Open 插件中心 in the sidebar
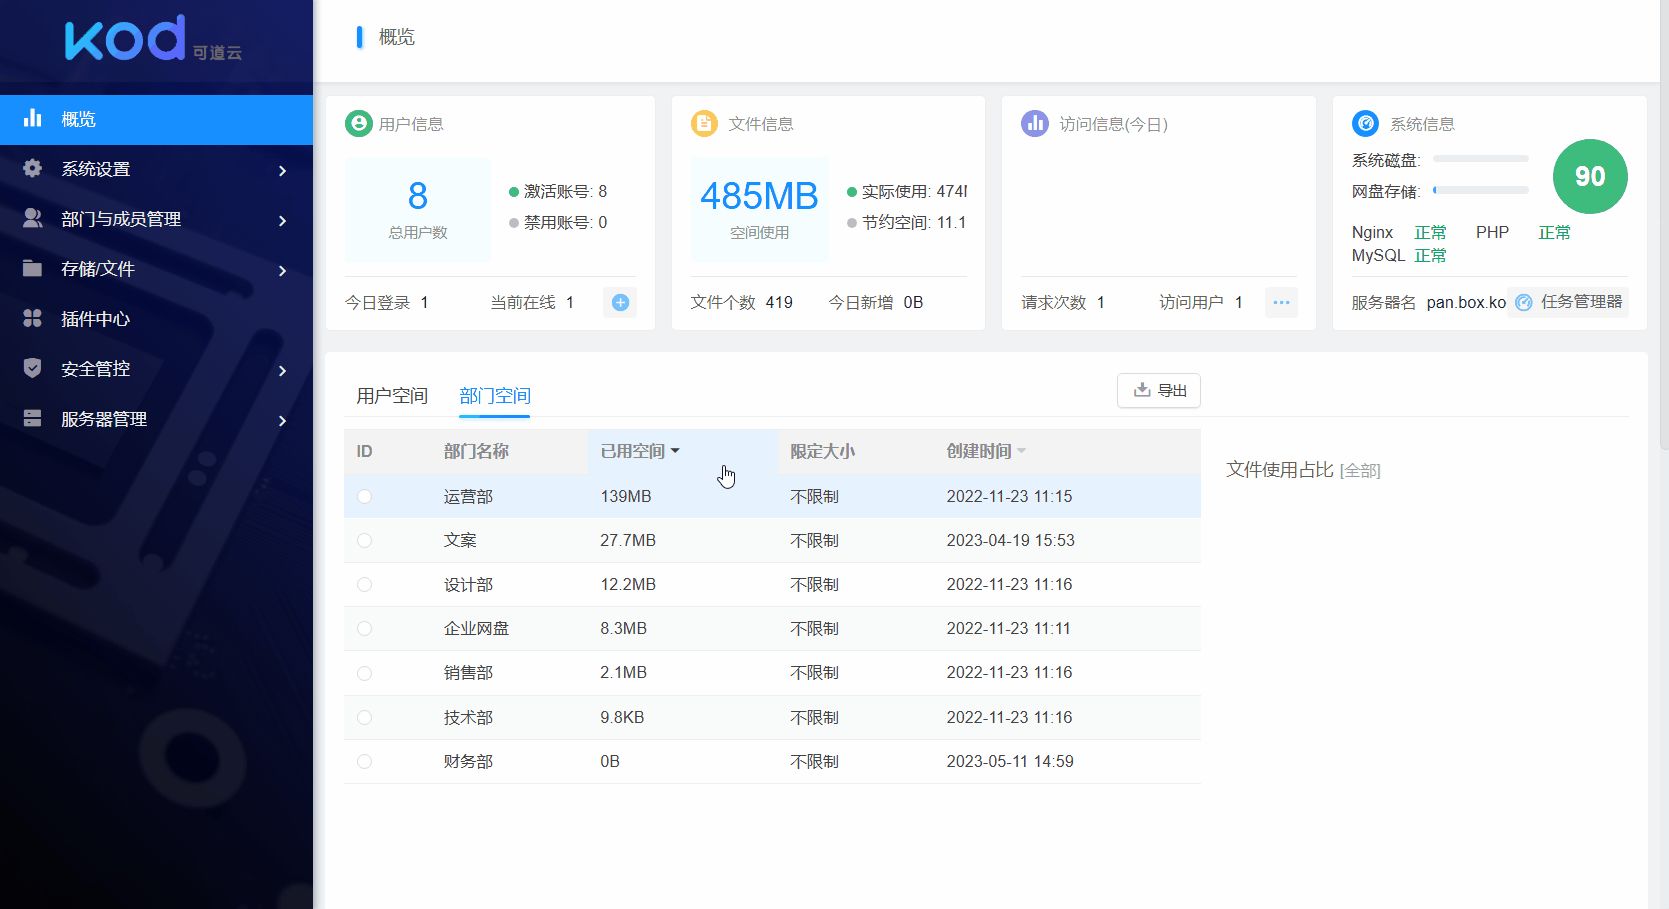 tap(156, 319)
